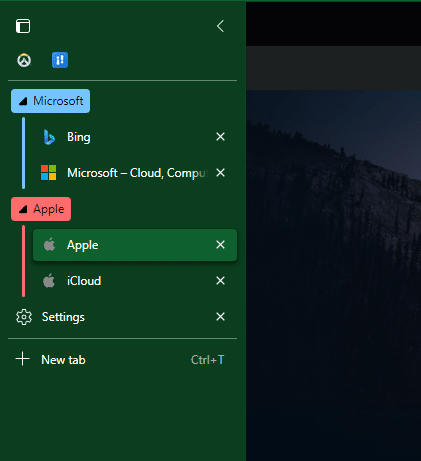Click the plus icon for new tab

pyautogui.click(x=22, y=359)
